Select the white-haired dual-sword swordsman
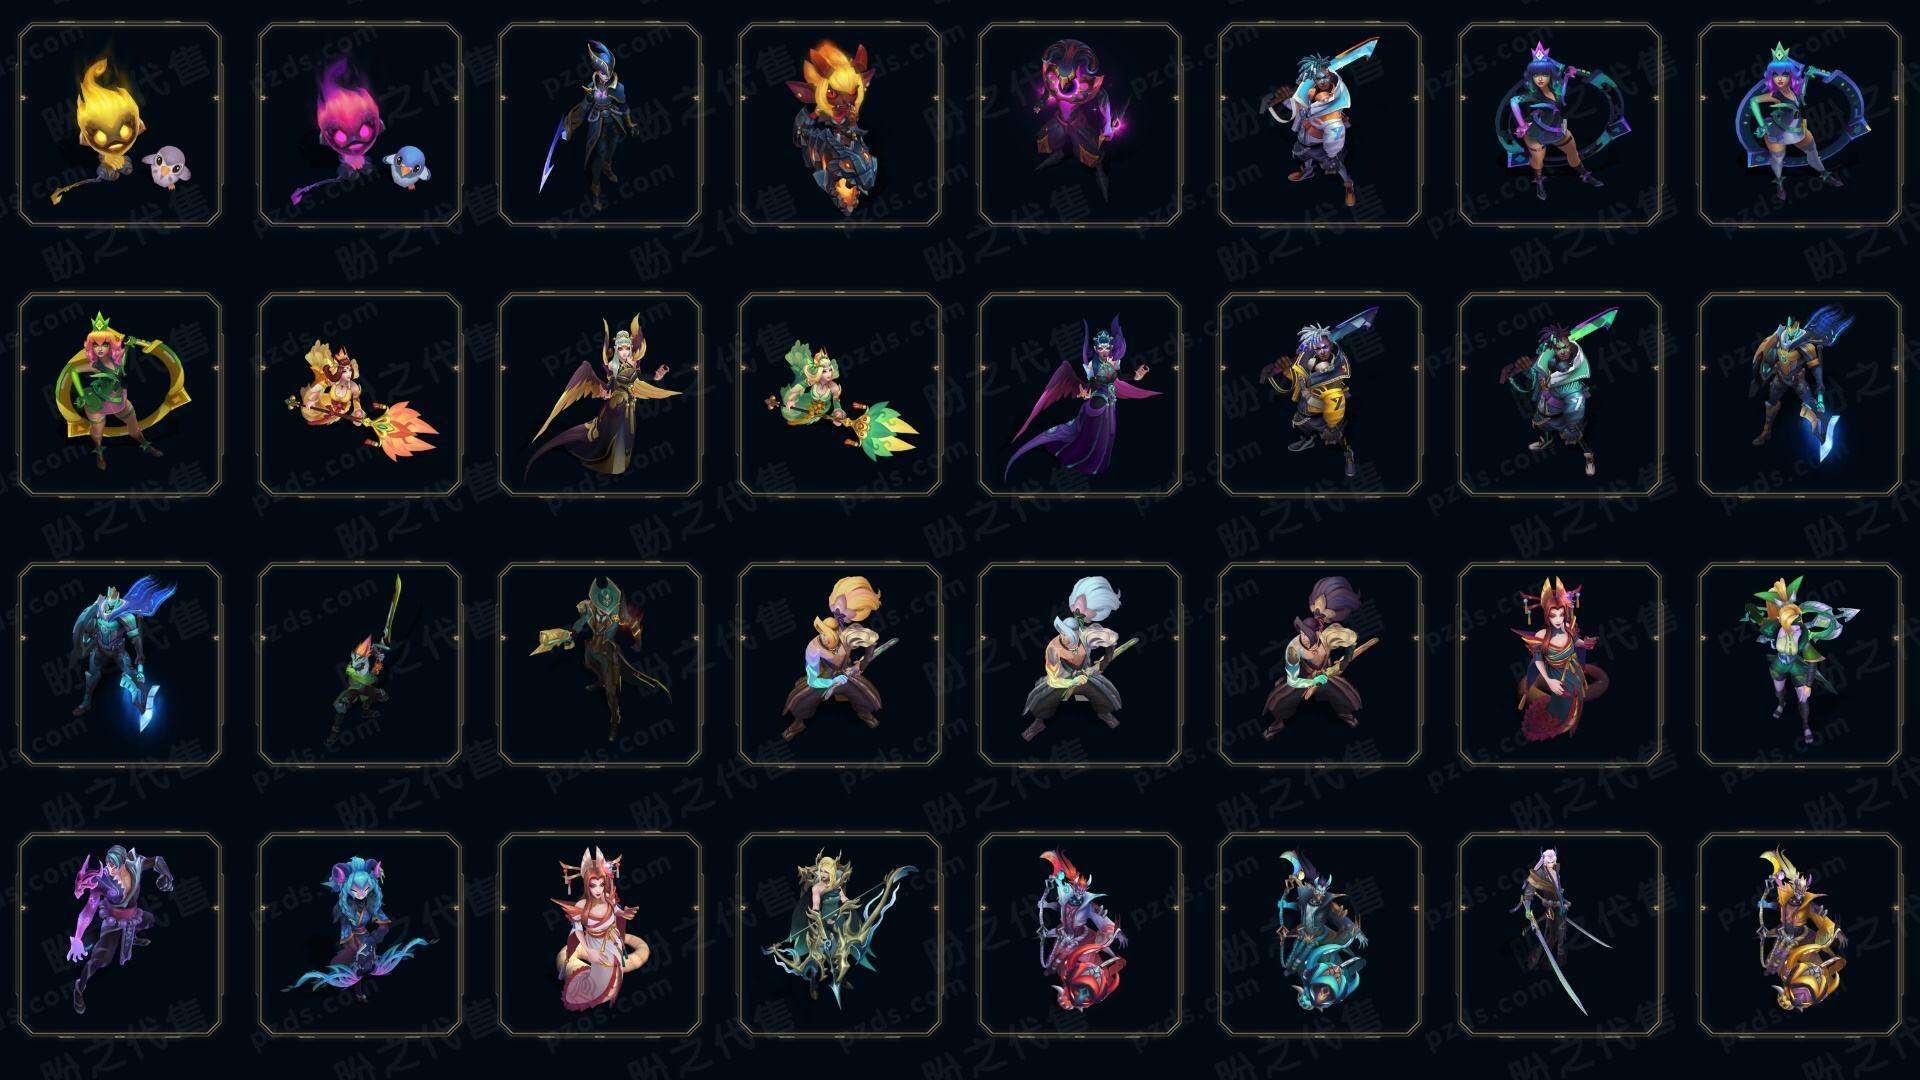The height and width of the screenshot is (1080, 1920). [1560, 934]
